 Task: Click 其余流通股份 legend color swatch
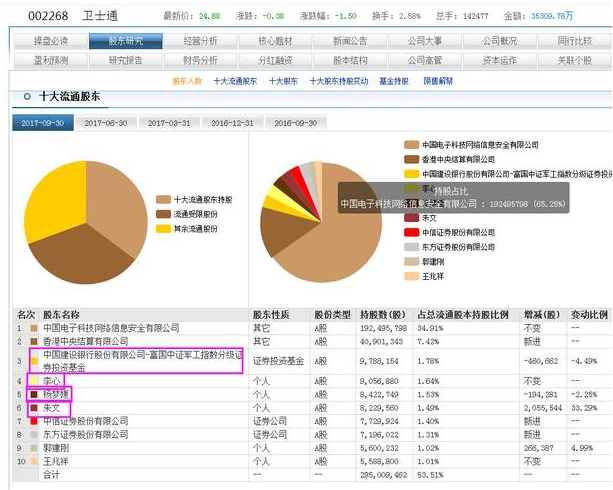click(x=163, y=229)
